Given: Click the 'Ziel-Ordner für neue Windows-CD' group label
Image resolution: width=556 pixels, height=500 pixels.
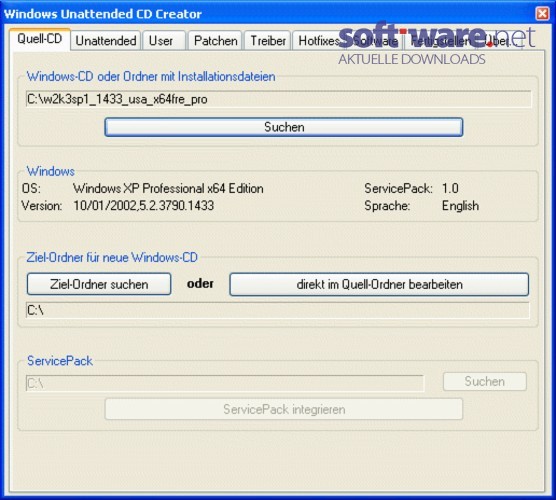Looking at the screenshot, I should [112, 257].
